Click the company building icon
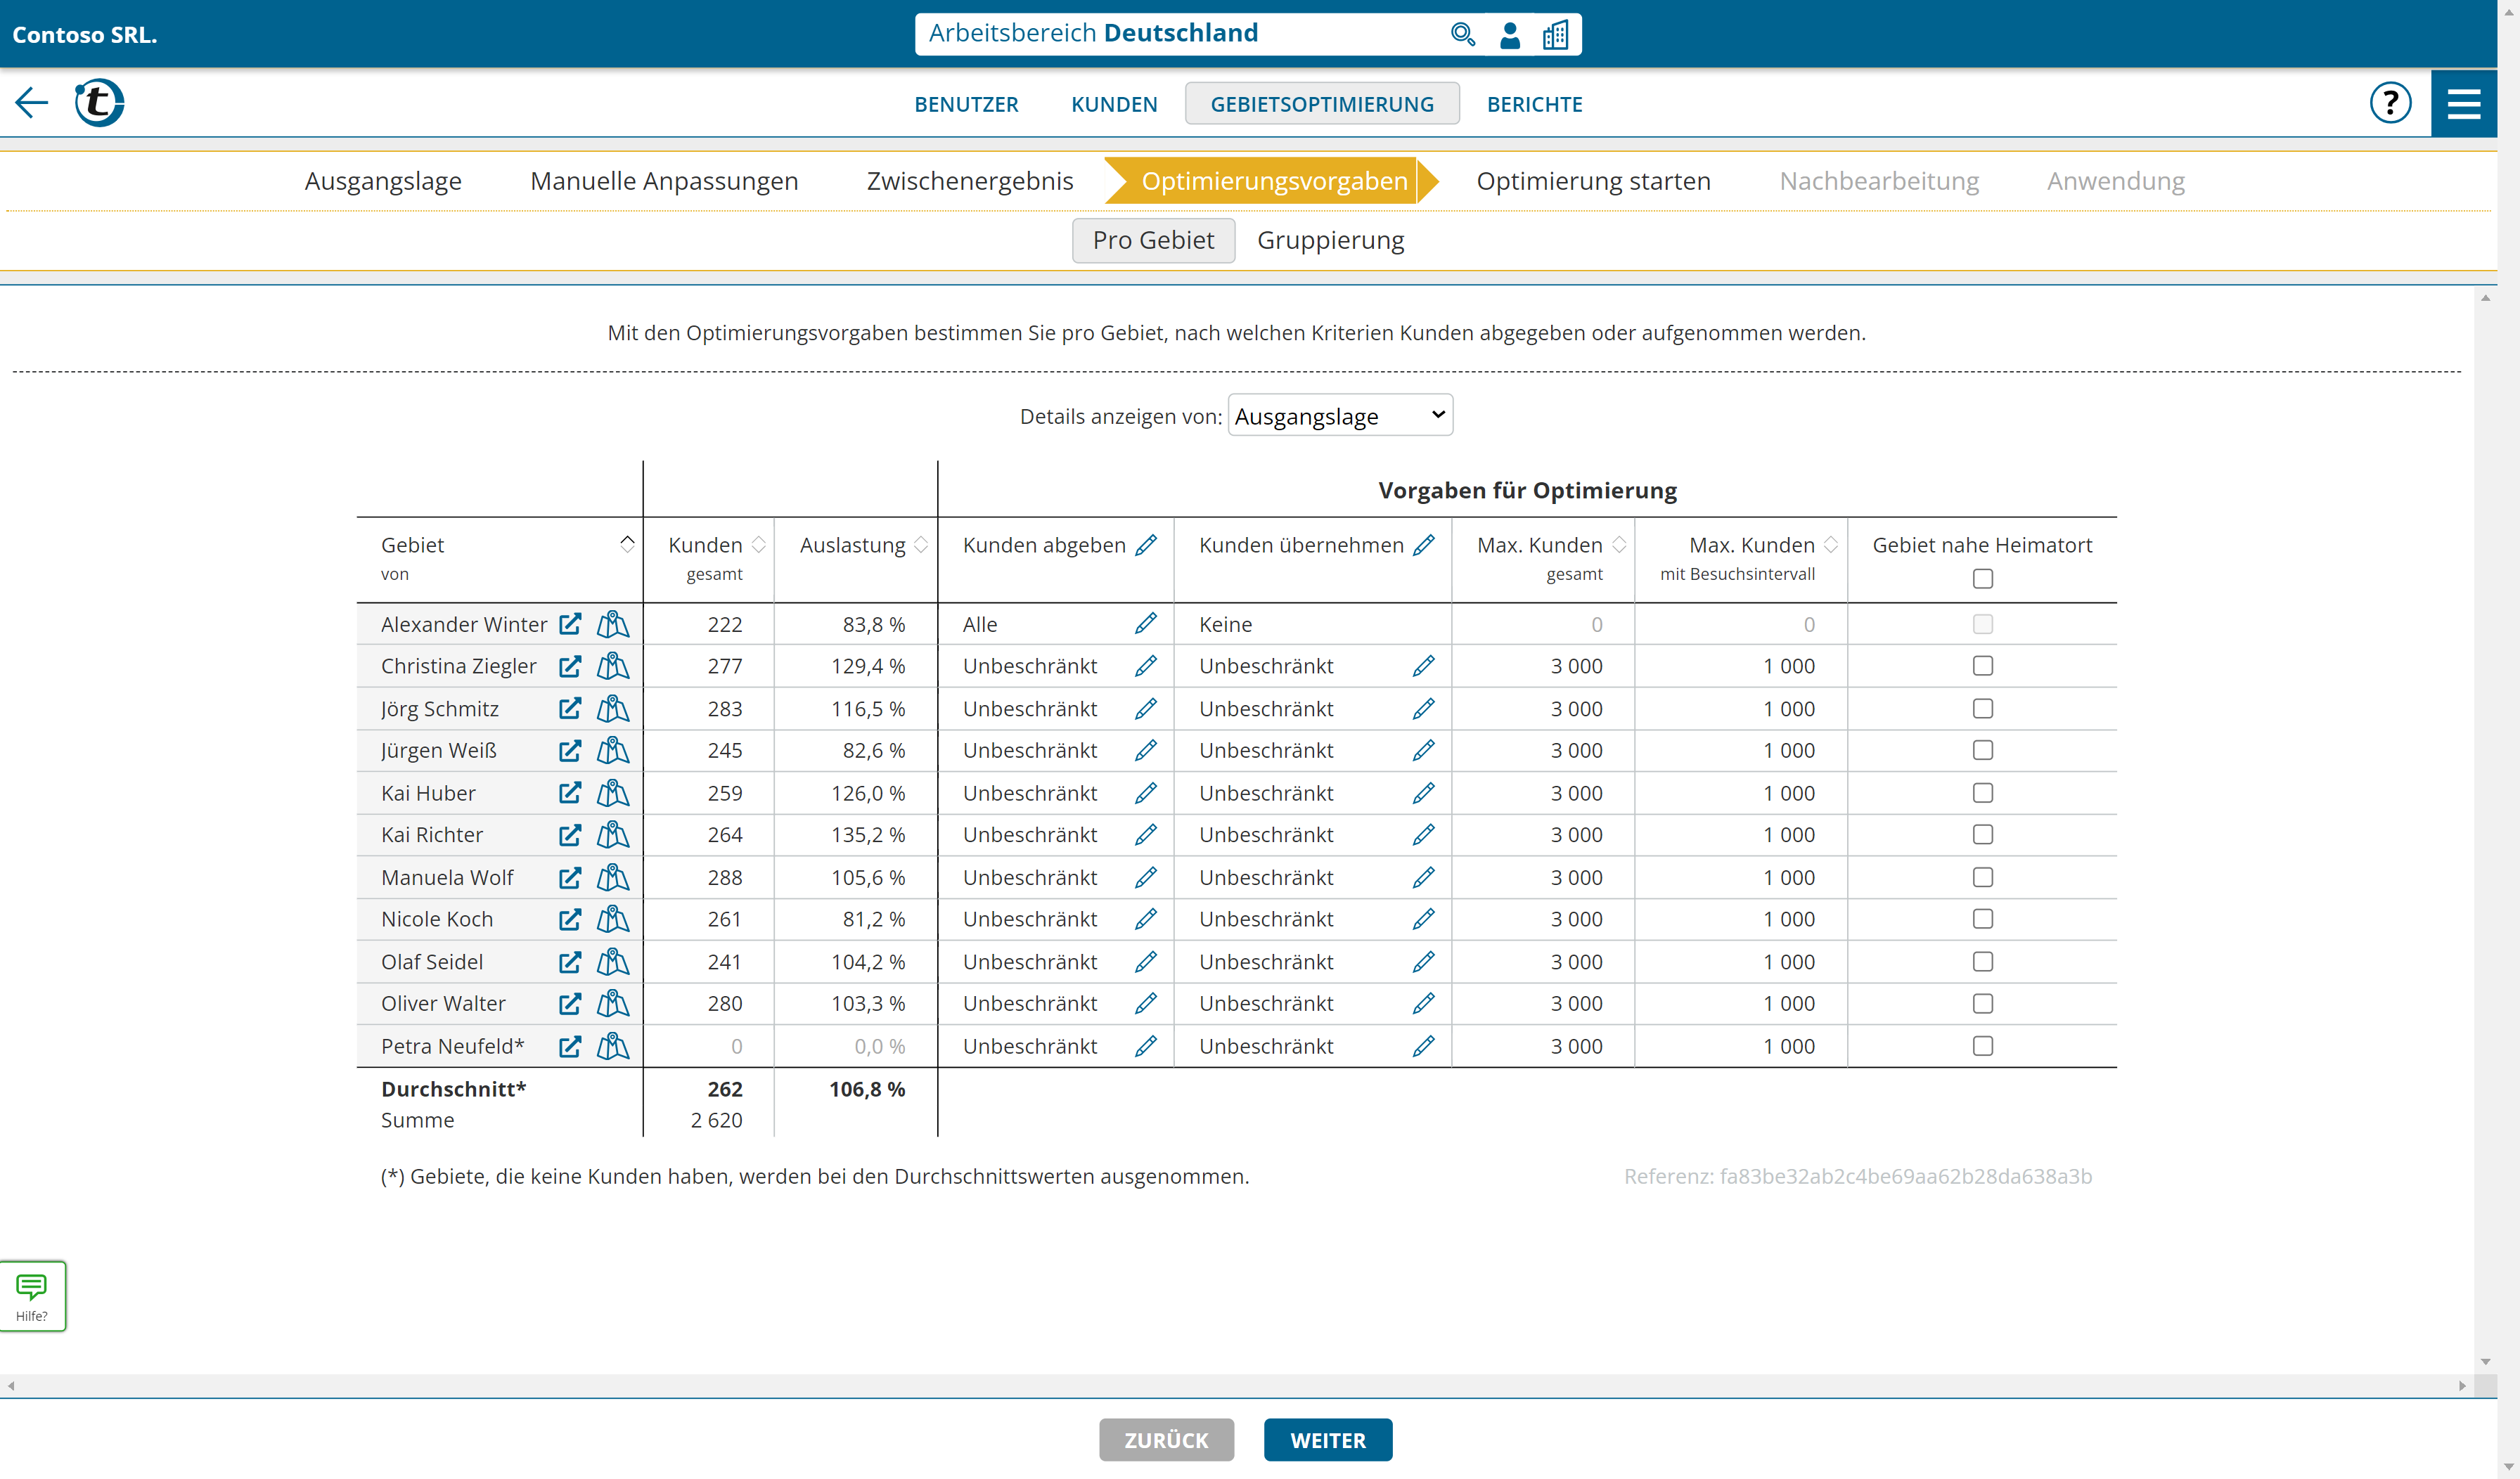 (x=1556, y=34)
